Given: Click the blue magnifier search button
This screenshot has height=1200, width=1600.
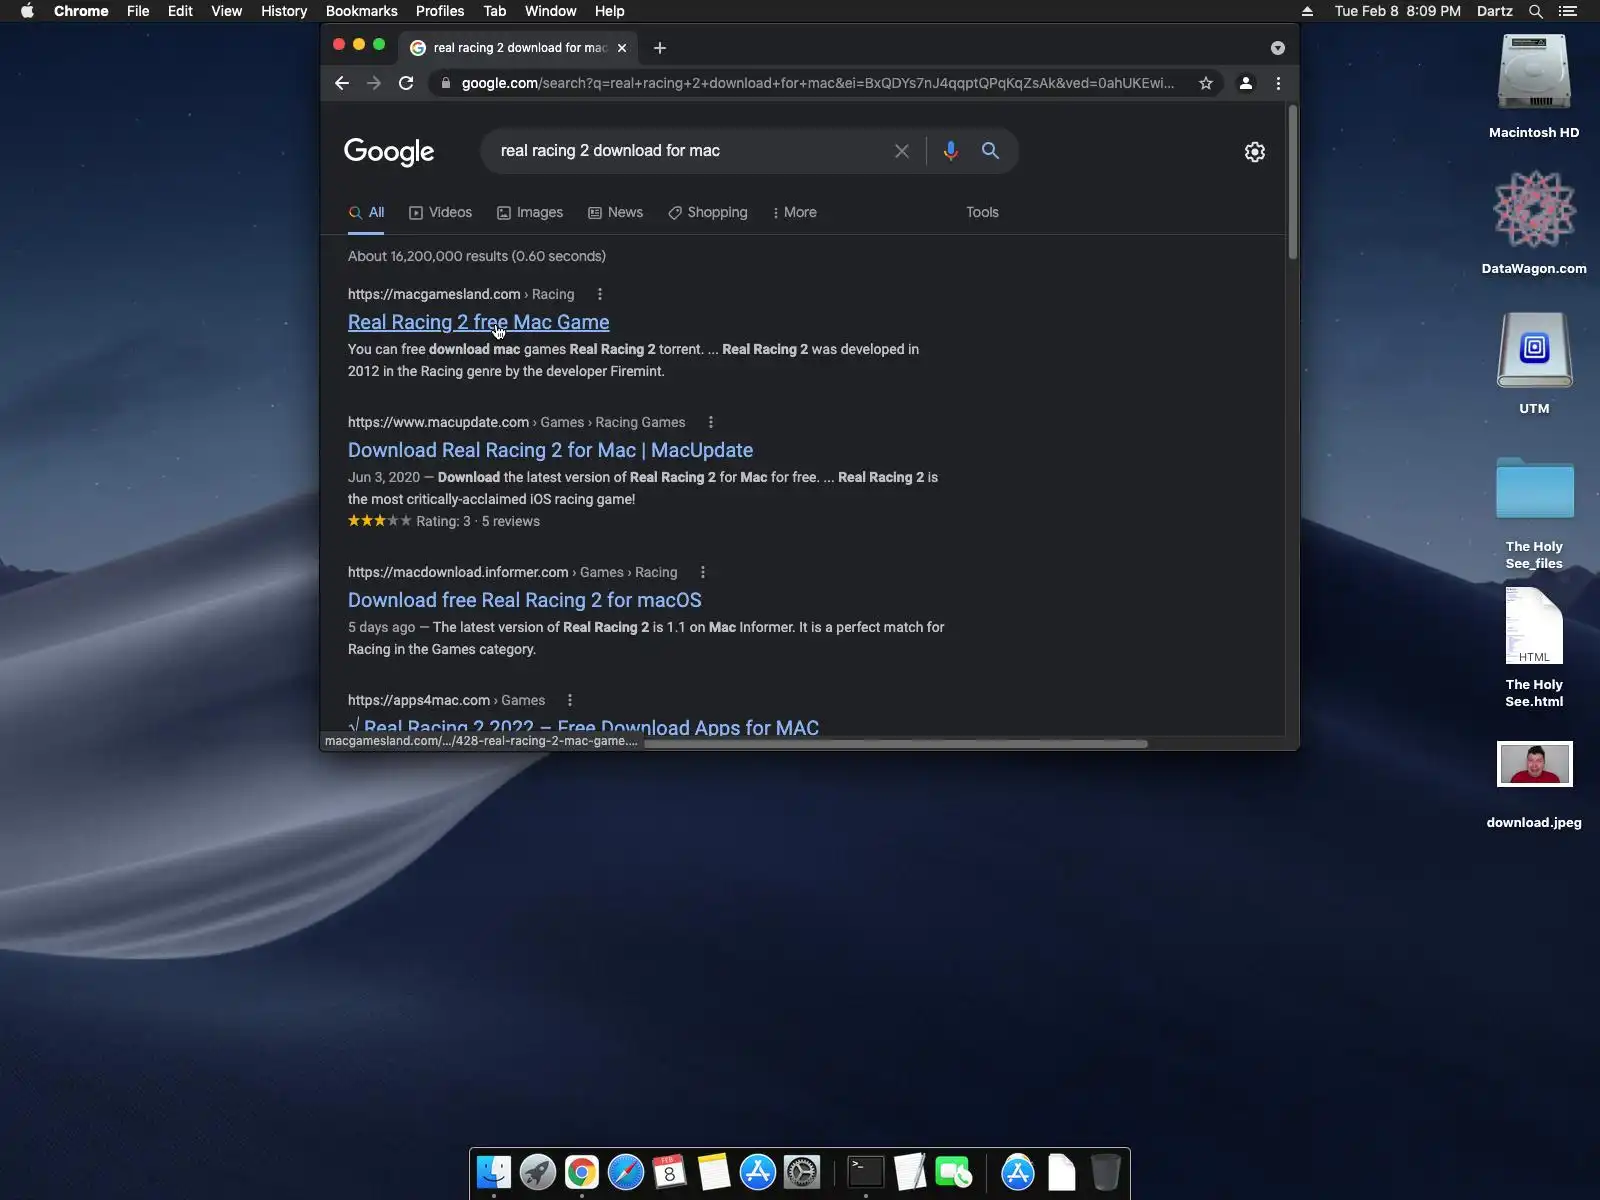Looking at the screenshot, I should [990, 151].
